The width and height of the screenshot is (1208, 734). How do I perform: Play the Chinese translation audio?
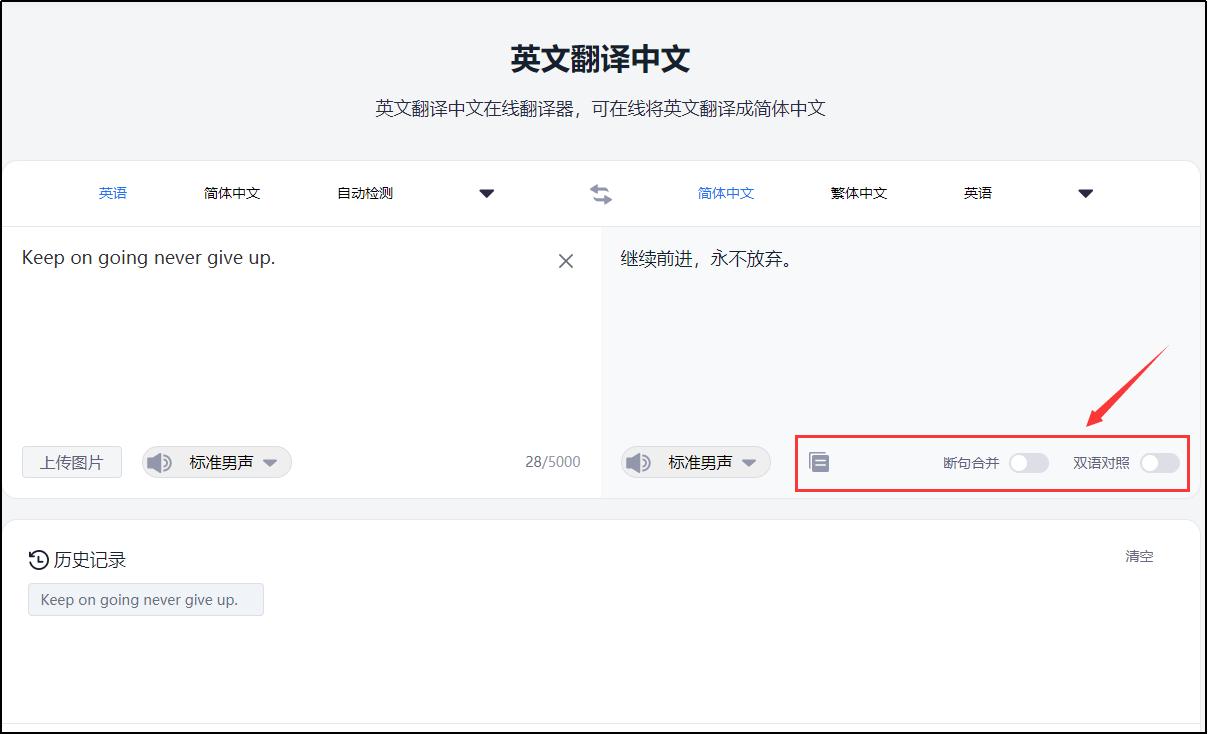(637, 461)
